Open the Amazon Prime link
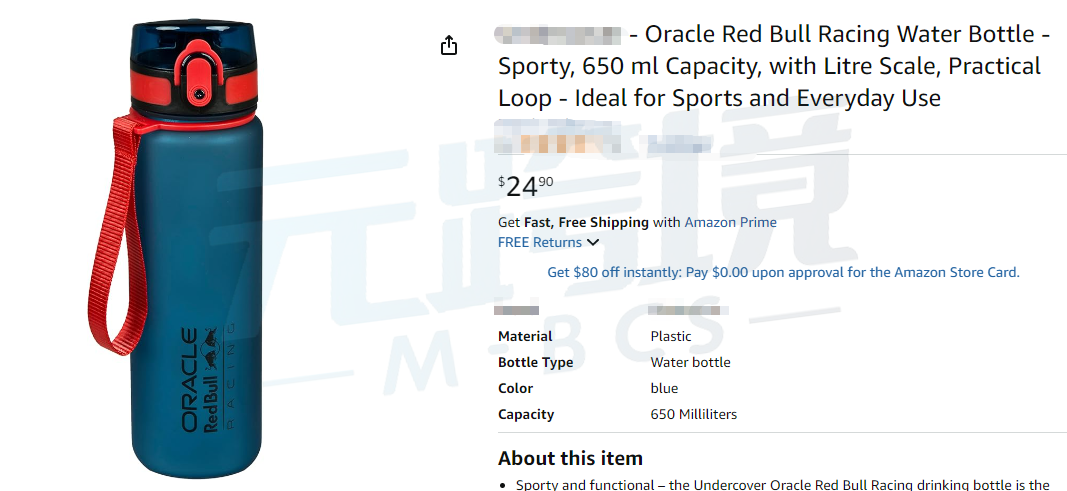This screenshot has height=491, width=1067. pyautogui.click(x=730, y=222)
